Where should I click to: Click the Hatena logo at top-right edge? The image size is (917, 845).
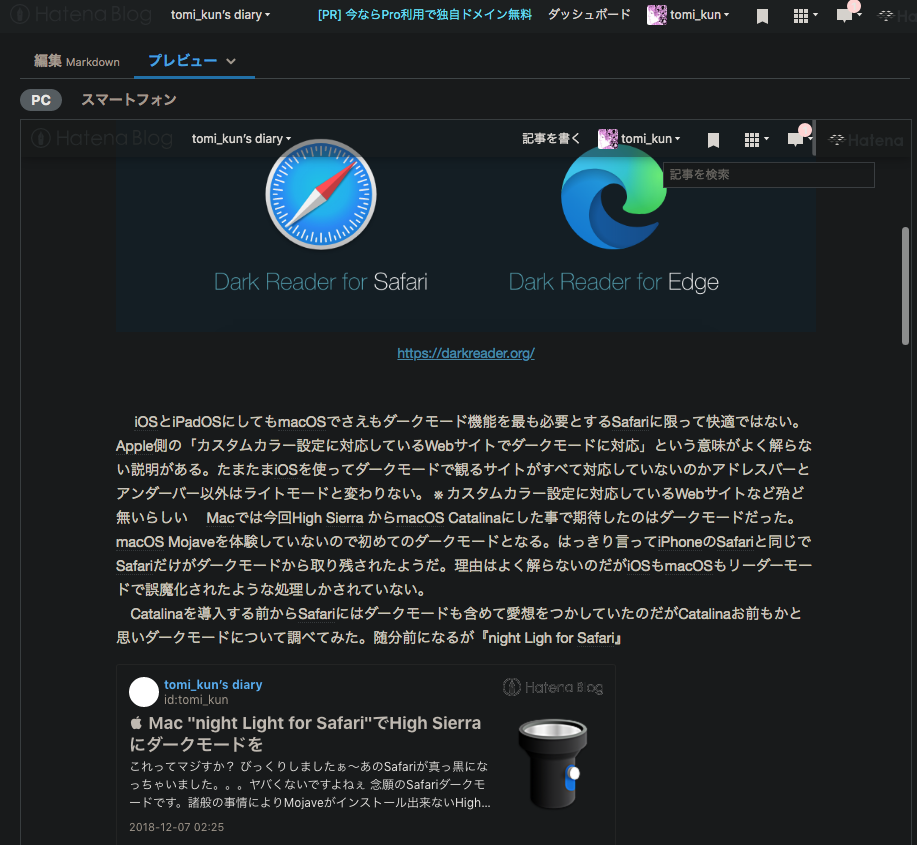coord(897,16)
